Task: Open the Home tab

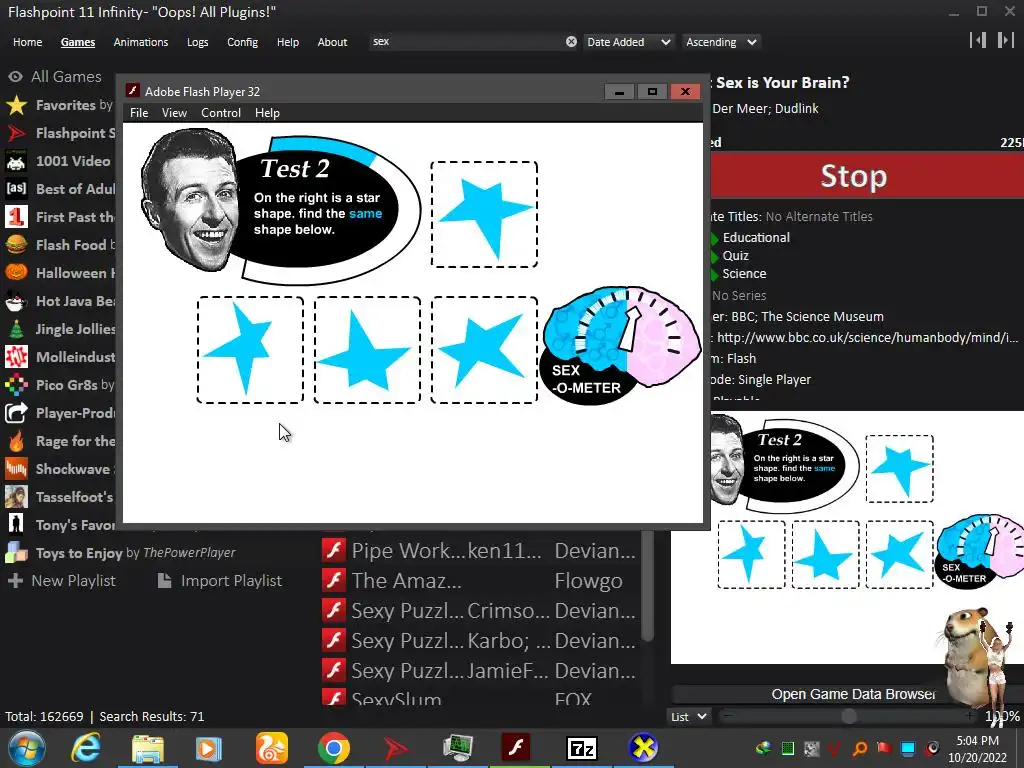Action: 27,42
